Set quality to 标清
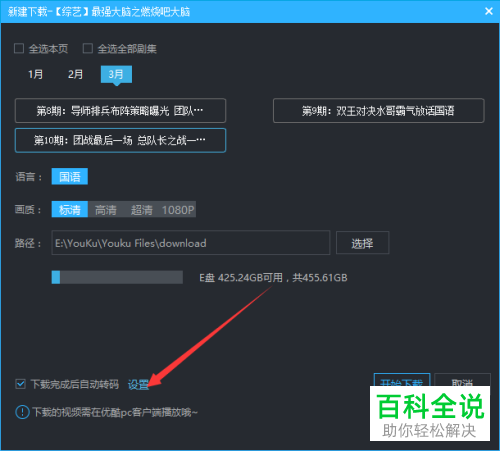Image resolution: width=500 pixels, height=451 pixels. (x=70, y=210)
